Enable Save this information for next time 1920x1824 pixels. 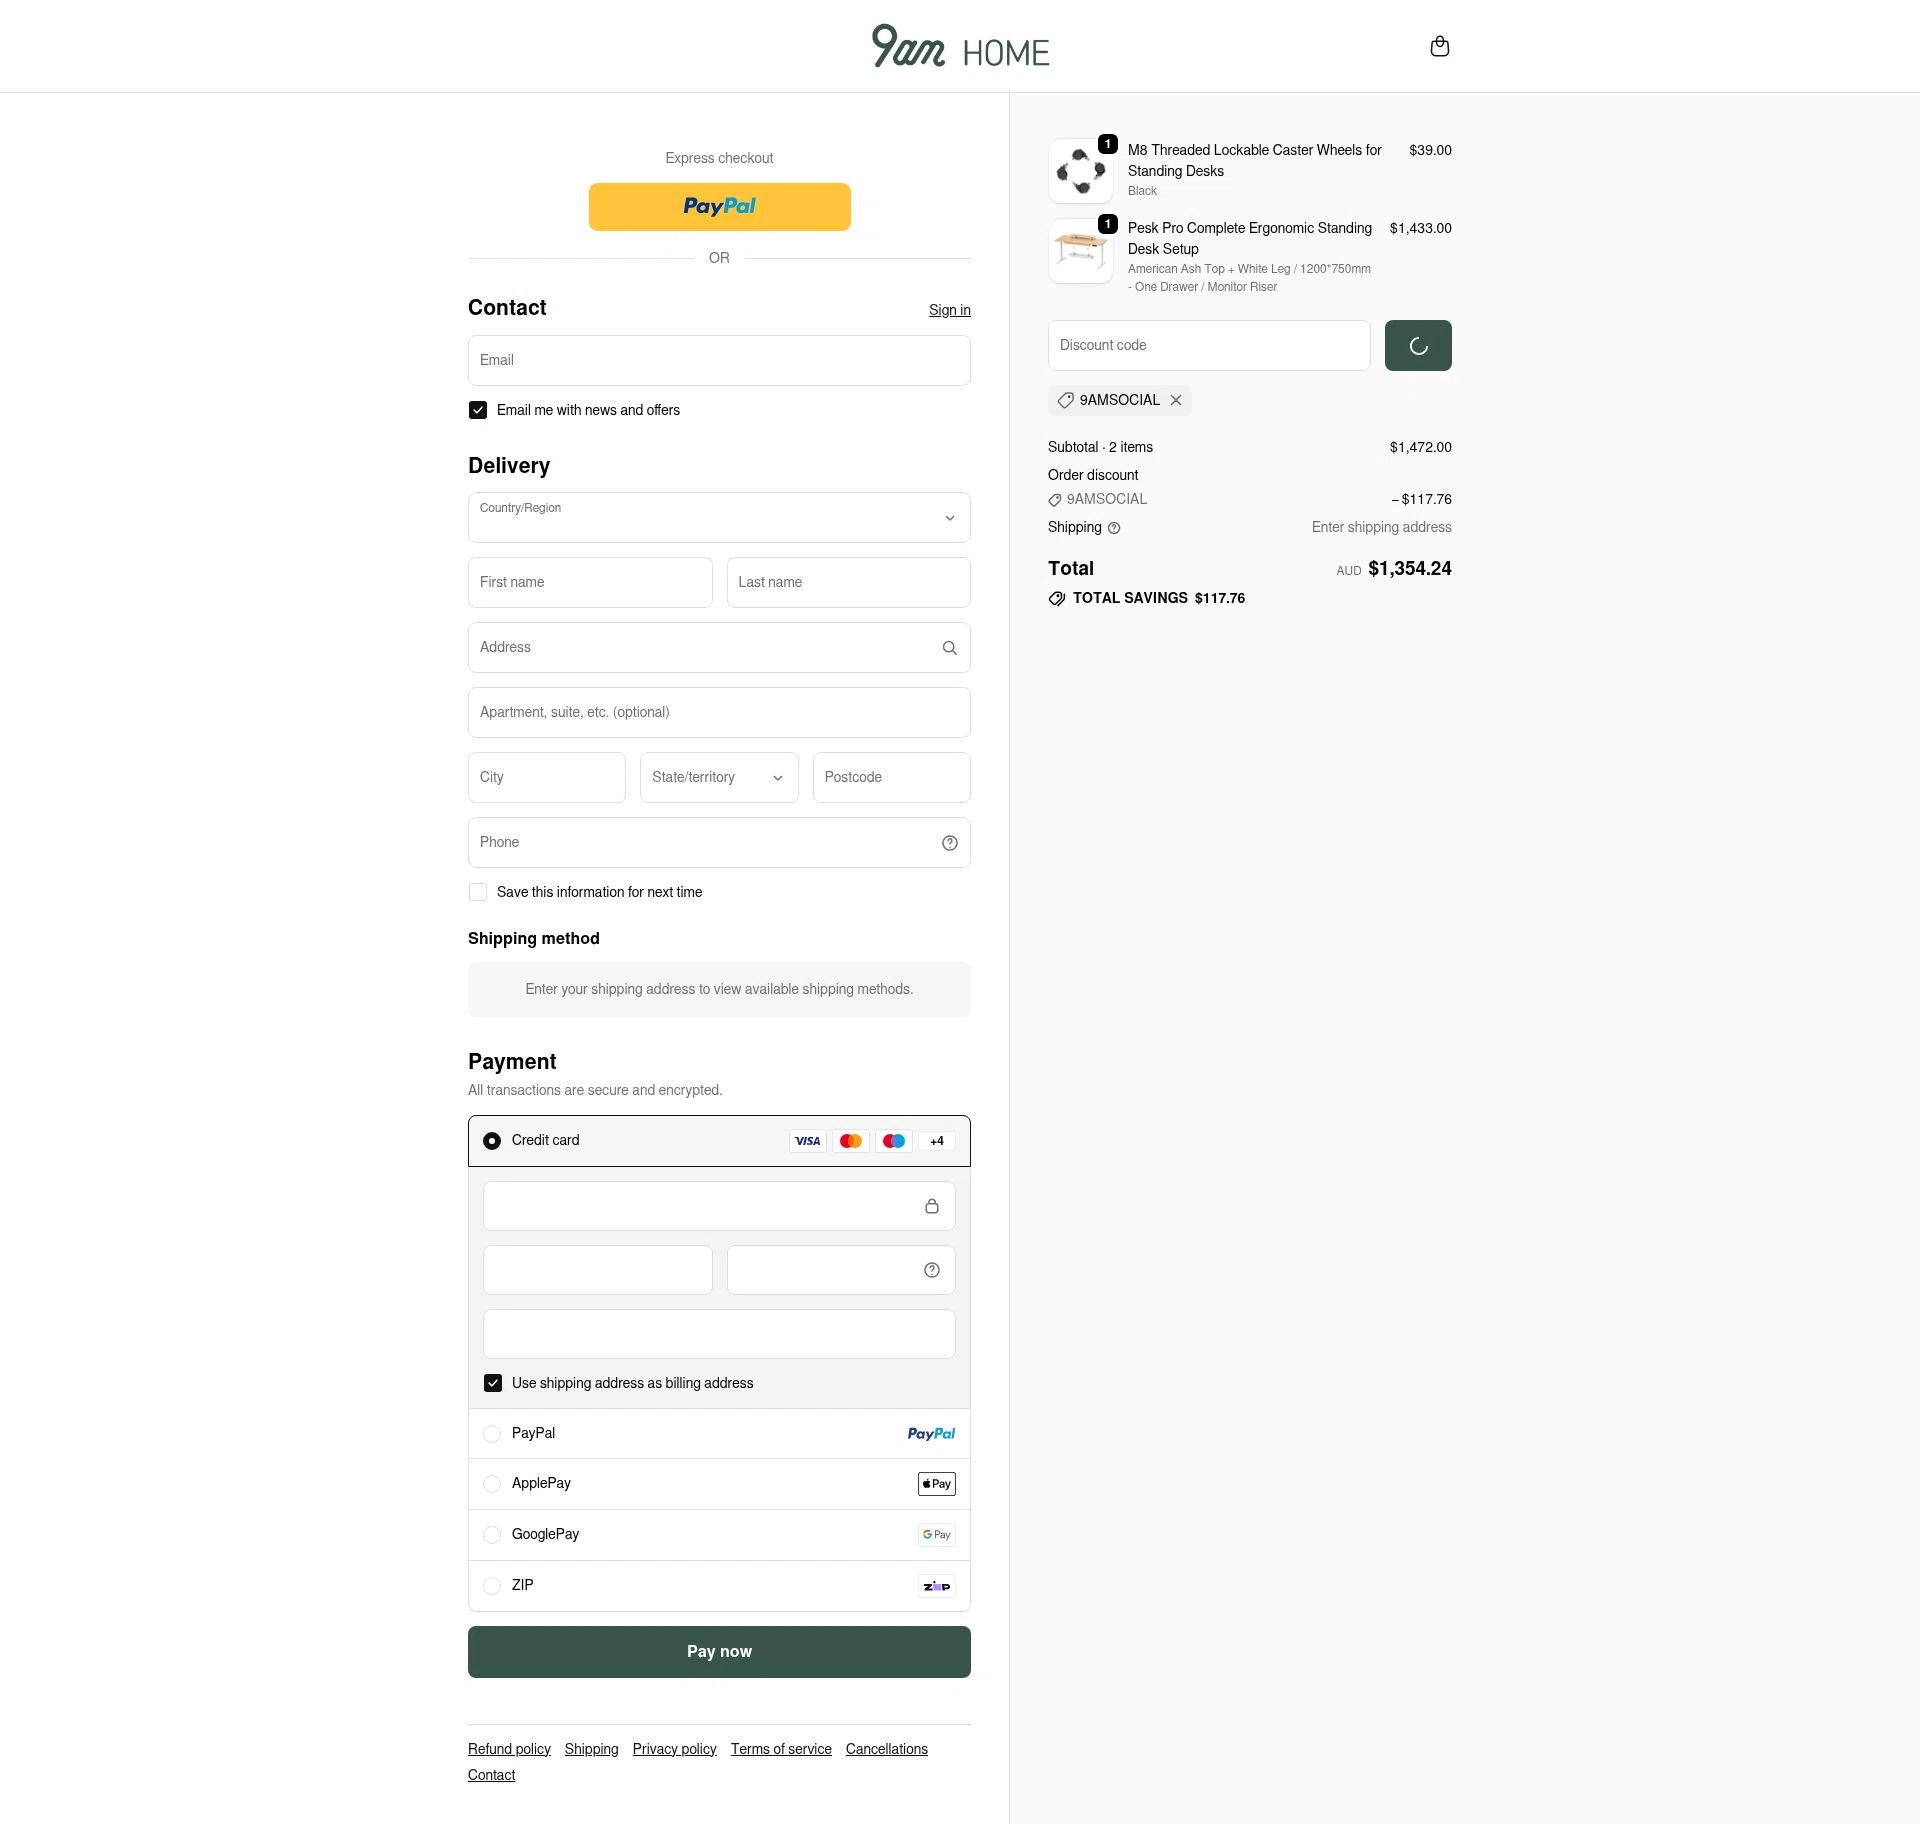tap(478, 892)
